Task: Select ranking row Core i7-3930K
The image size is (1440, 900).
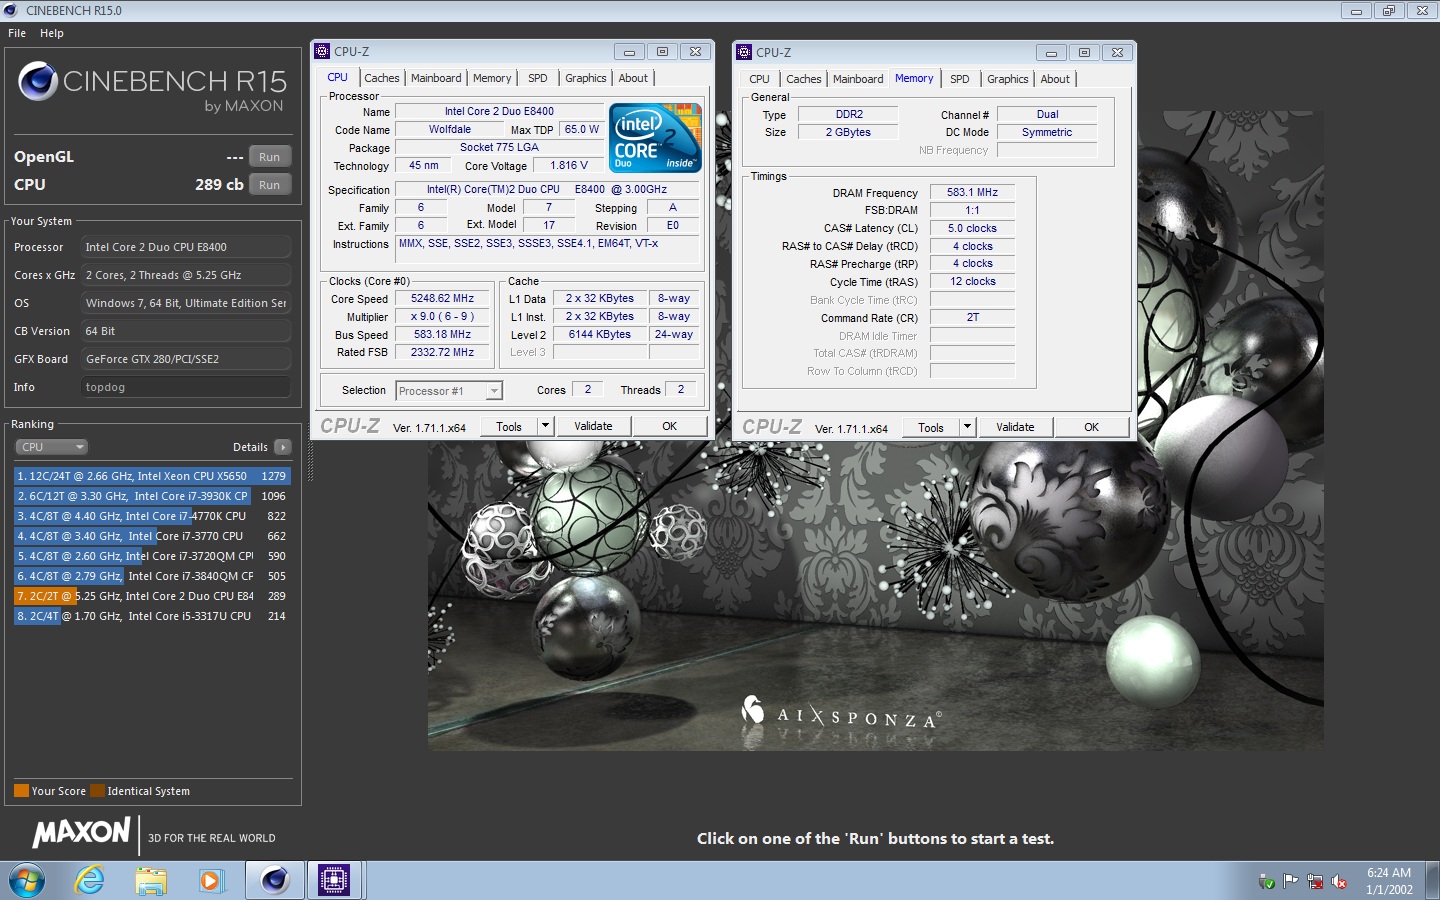Action: coord(152,496)
